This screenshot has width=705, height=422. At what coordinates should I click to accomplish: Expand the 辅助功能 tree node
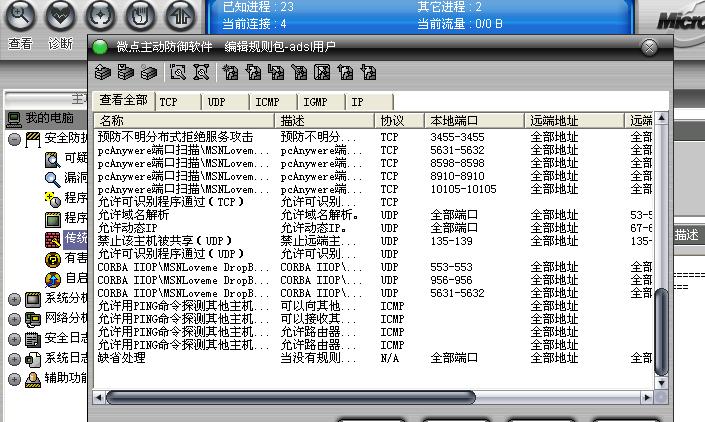pos(14,379)
